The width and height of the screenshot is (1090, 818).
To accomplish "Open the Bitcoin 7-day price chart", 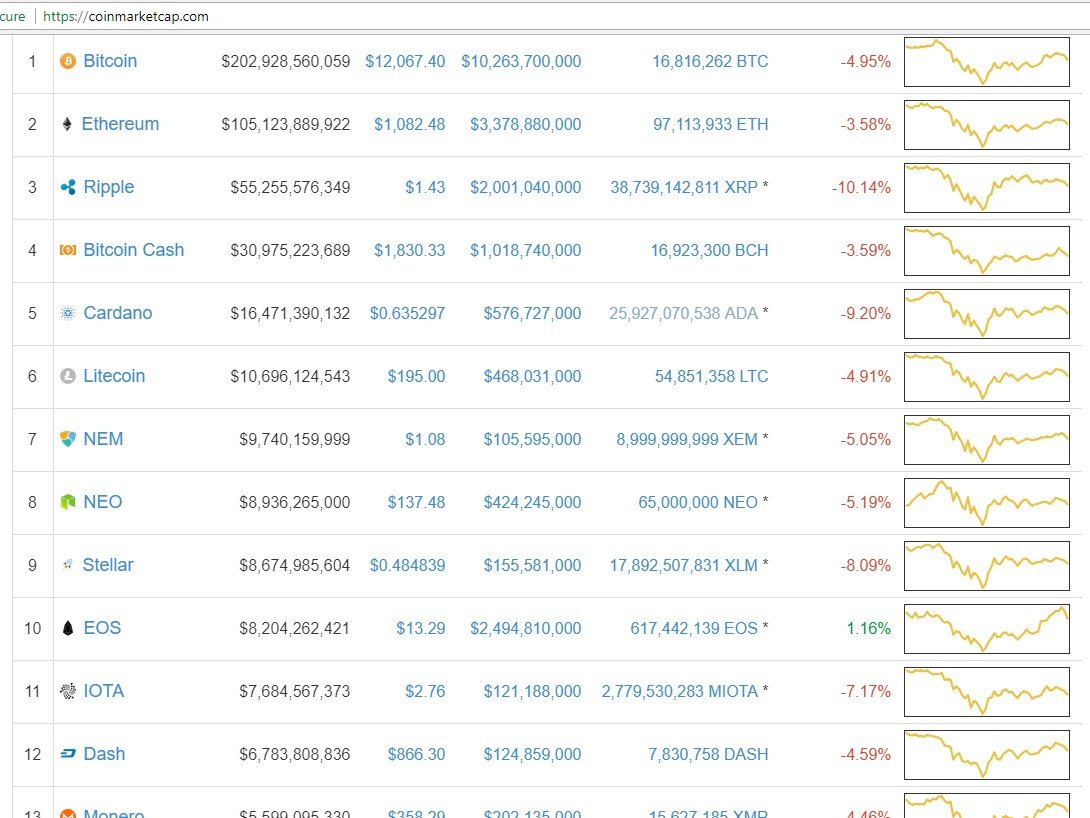I will click(x=986, y=62).
